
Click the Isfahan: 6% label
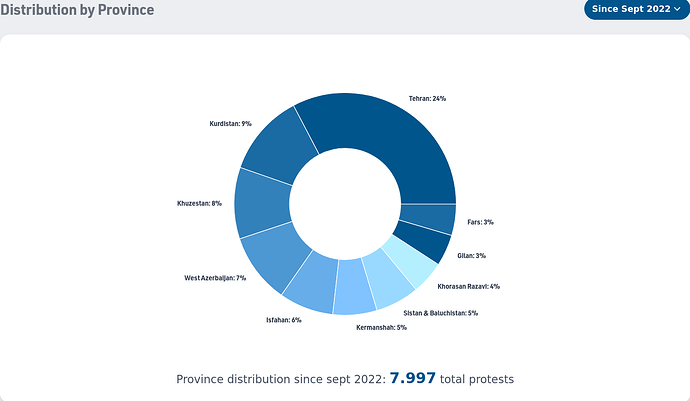pos(283,320)
